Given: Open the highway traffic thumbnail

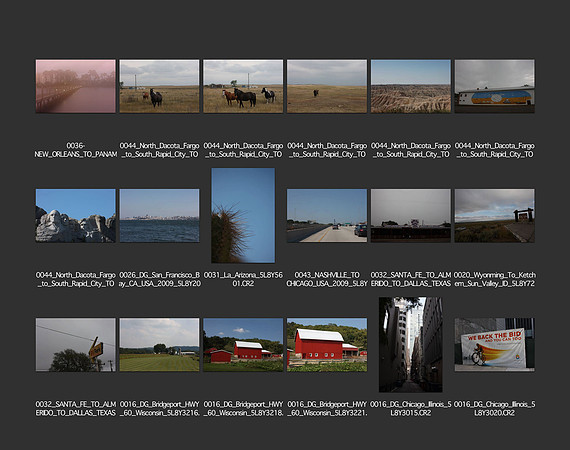Looking at the screenshot, I should (327, 216).
